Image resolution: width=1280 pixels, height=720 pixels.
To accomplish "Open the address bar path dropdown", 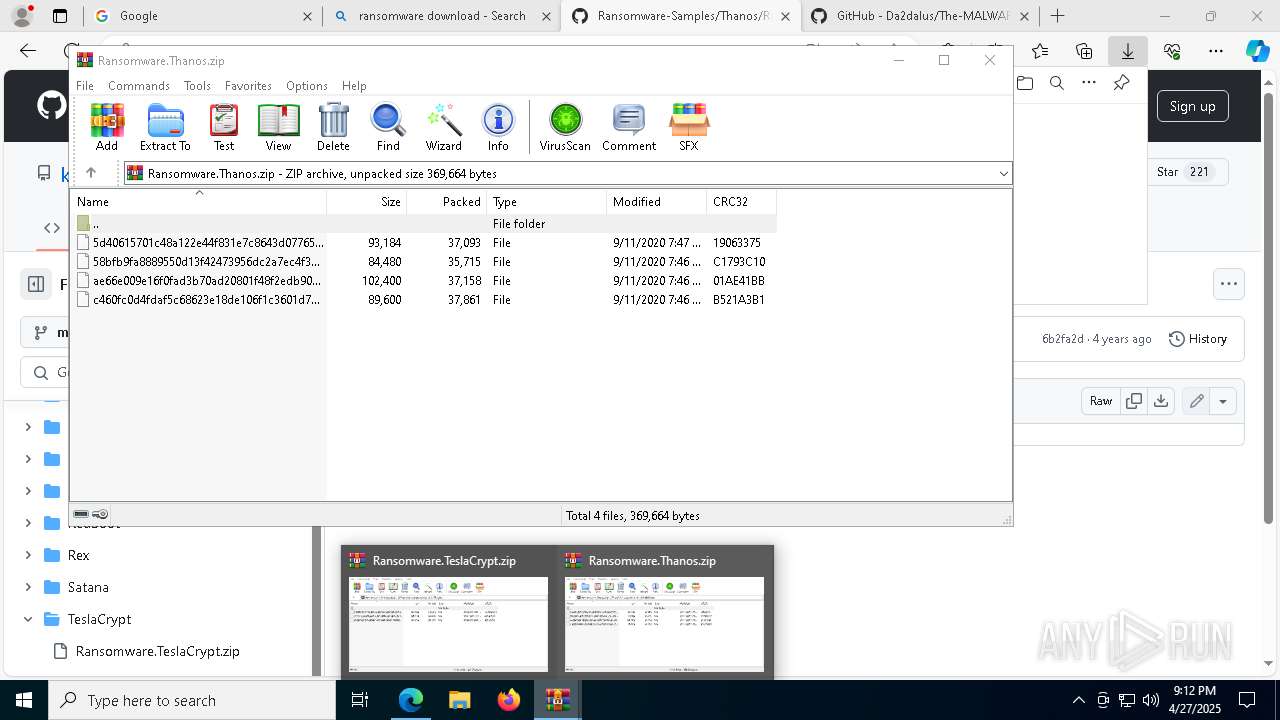I will tap(1003, 174).
